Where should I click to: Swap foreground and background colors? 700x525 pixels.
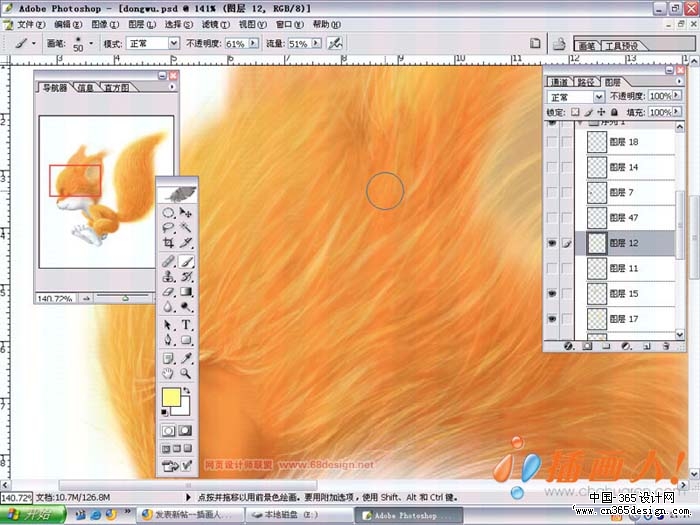[186, 391]
